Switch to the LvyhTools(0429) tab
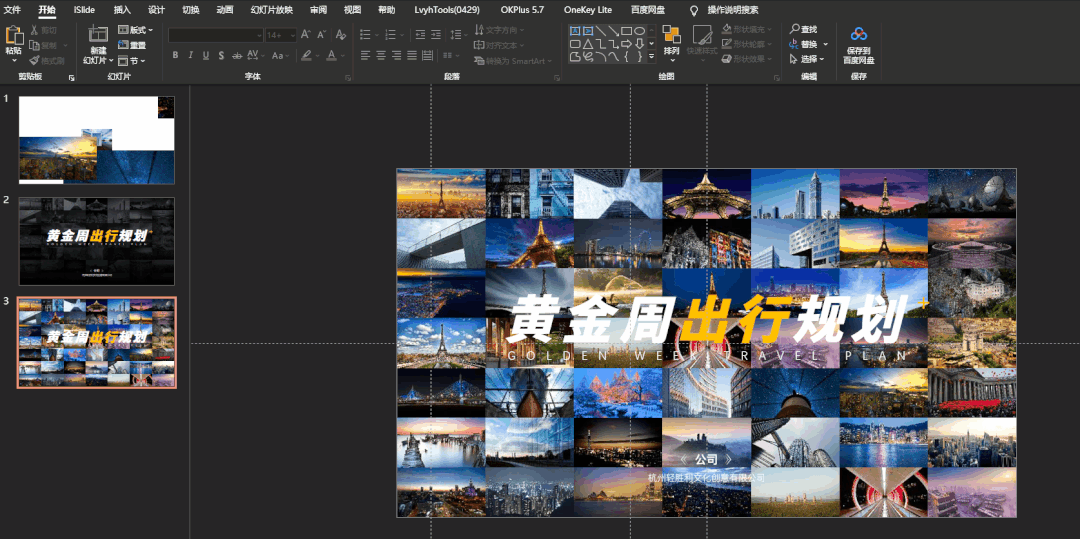1080x539 pixels. point(447,10)
